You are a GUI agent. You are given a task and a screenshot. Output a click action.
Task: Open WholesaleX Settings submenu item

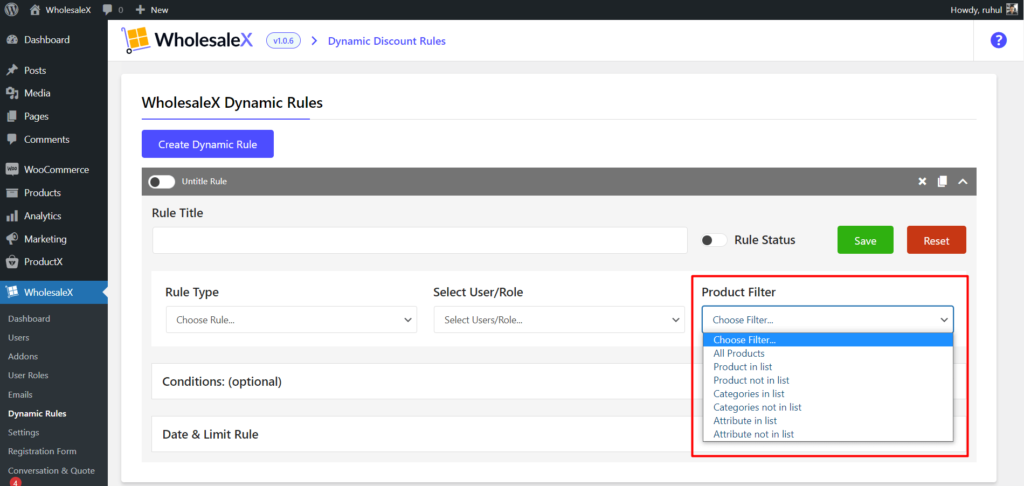pyautogui.click(x=24, y=432)
